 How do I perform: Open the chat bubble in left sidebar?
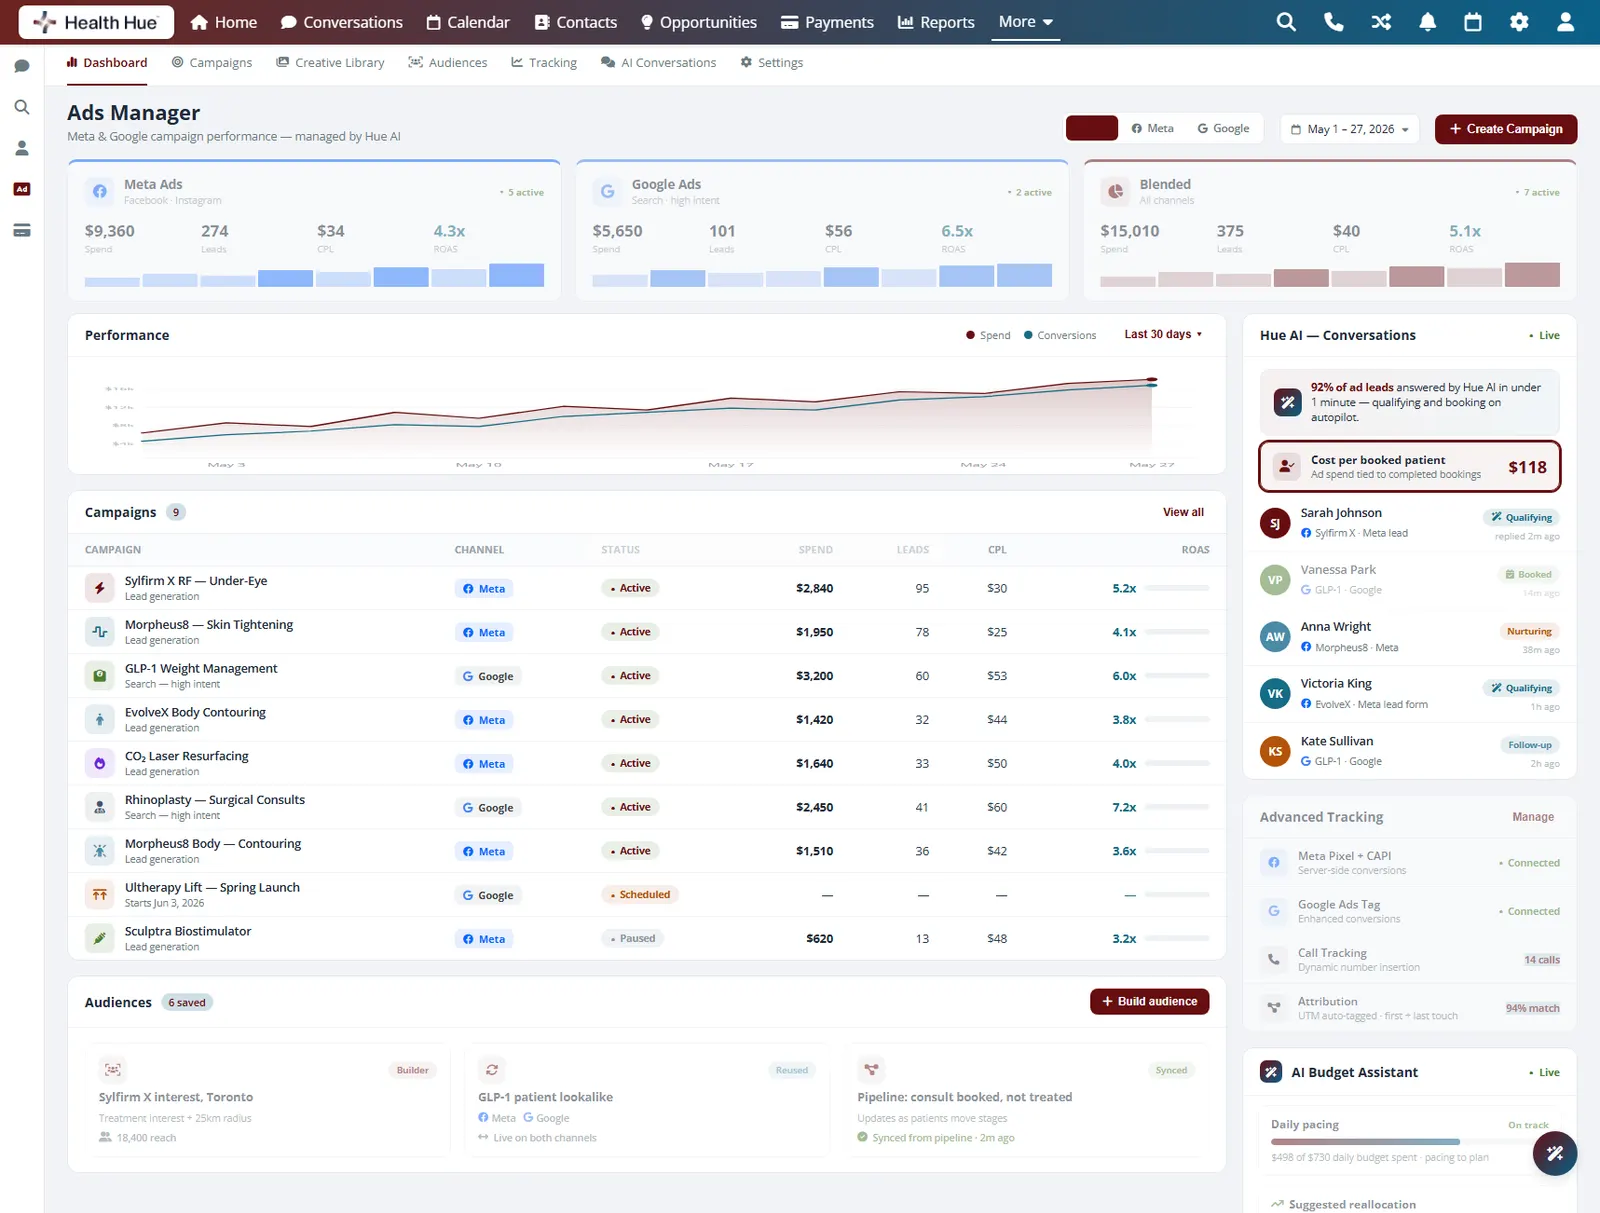coord(22,66)
